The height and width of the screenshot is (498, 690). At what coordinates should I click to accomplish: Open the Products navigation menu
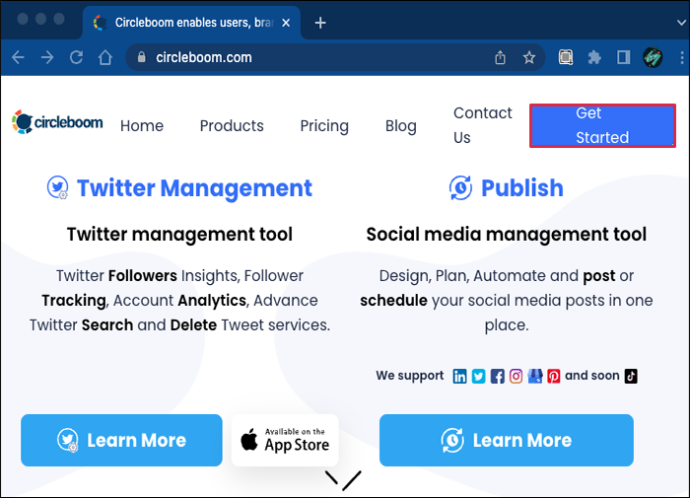[x=231, y=126]
